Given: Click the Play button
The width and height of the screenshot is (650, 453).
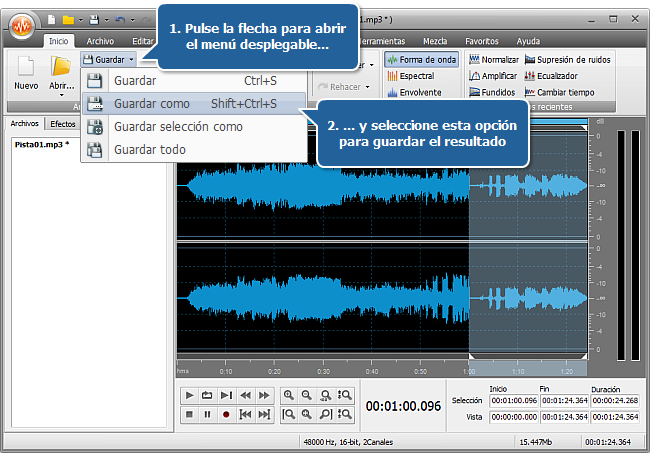Looking at the screenshot, I should 189,395.
